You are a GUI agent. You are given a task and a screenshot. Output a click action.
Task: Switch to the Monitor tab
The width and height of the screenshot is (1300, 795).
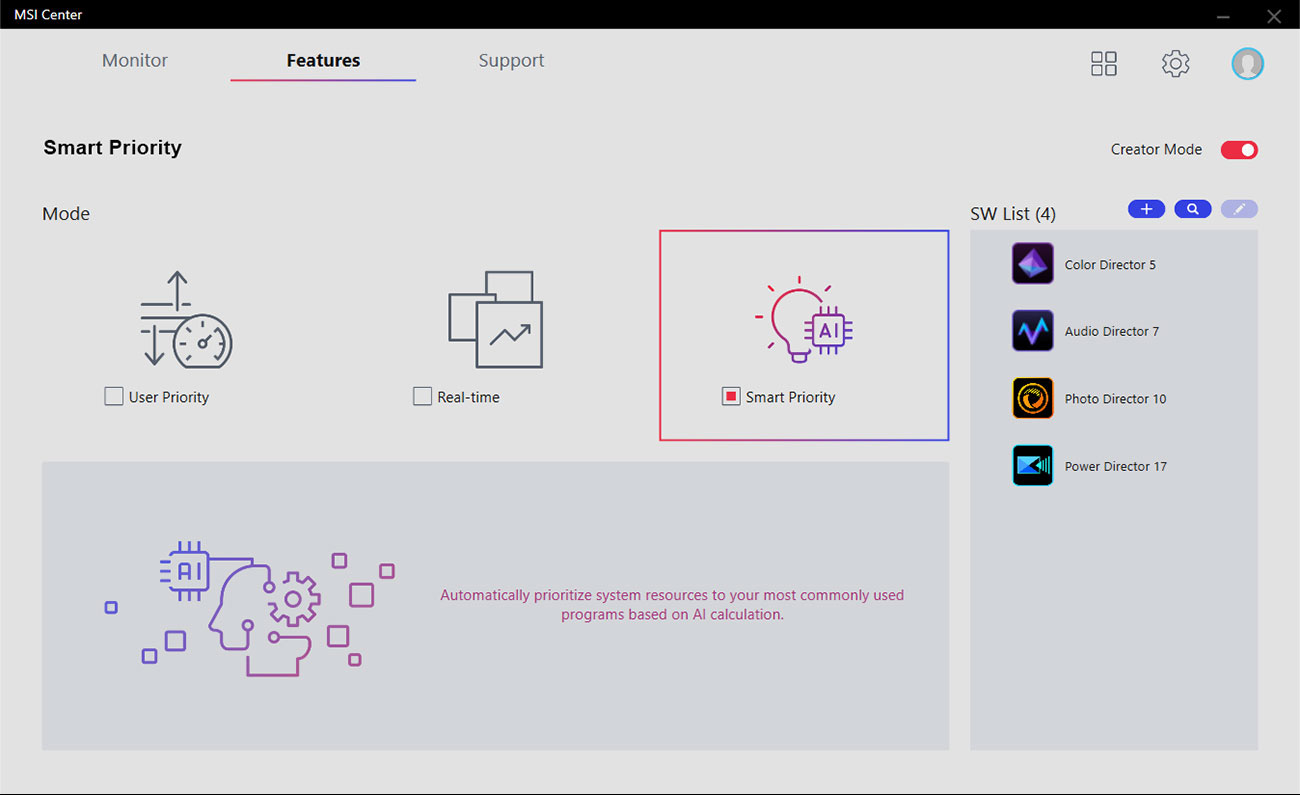click(135, 61)
